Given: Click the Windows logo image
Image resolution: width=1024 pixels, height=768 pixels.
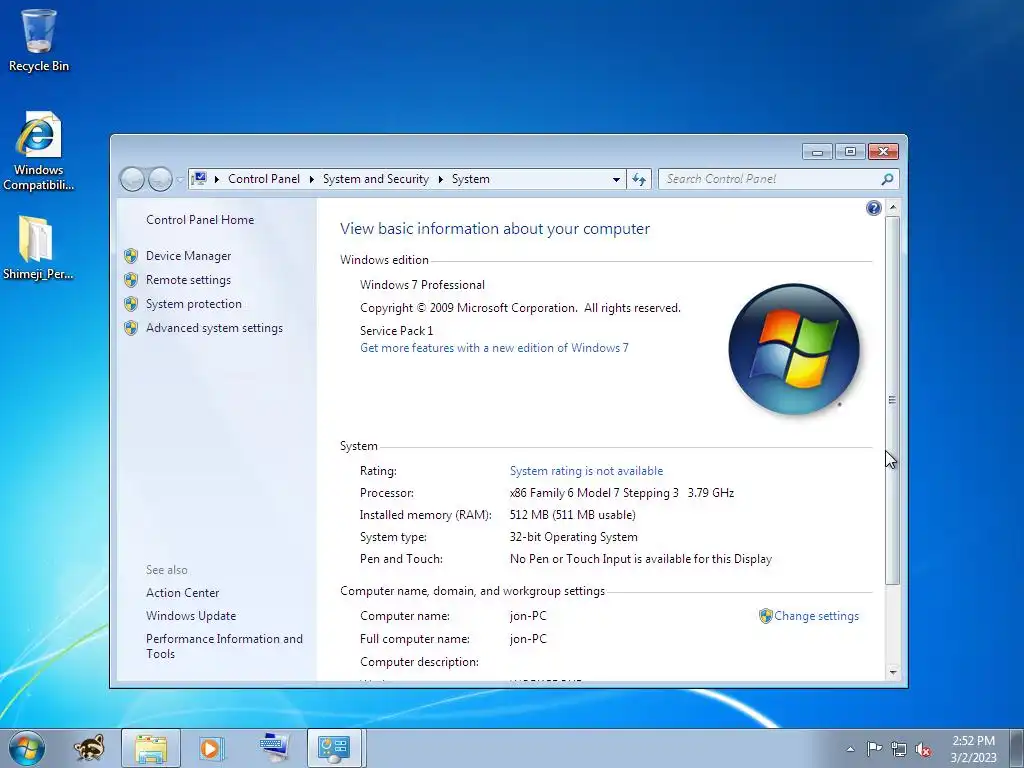Looking at the screenshot, I should [x=793, y=349].
